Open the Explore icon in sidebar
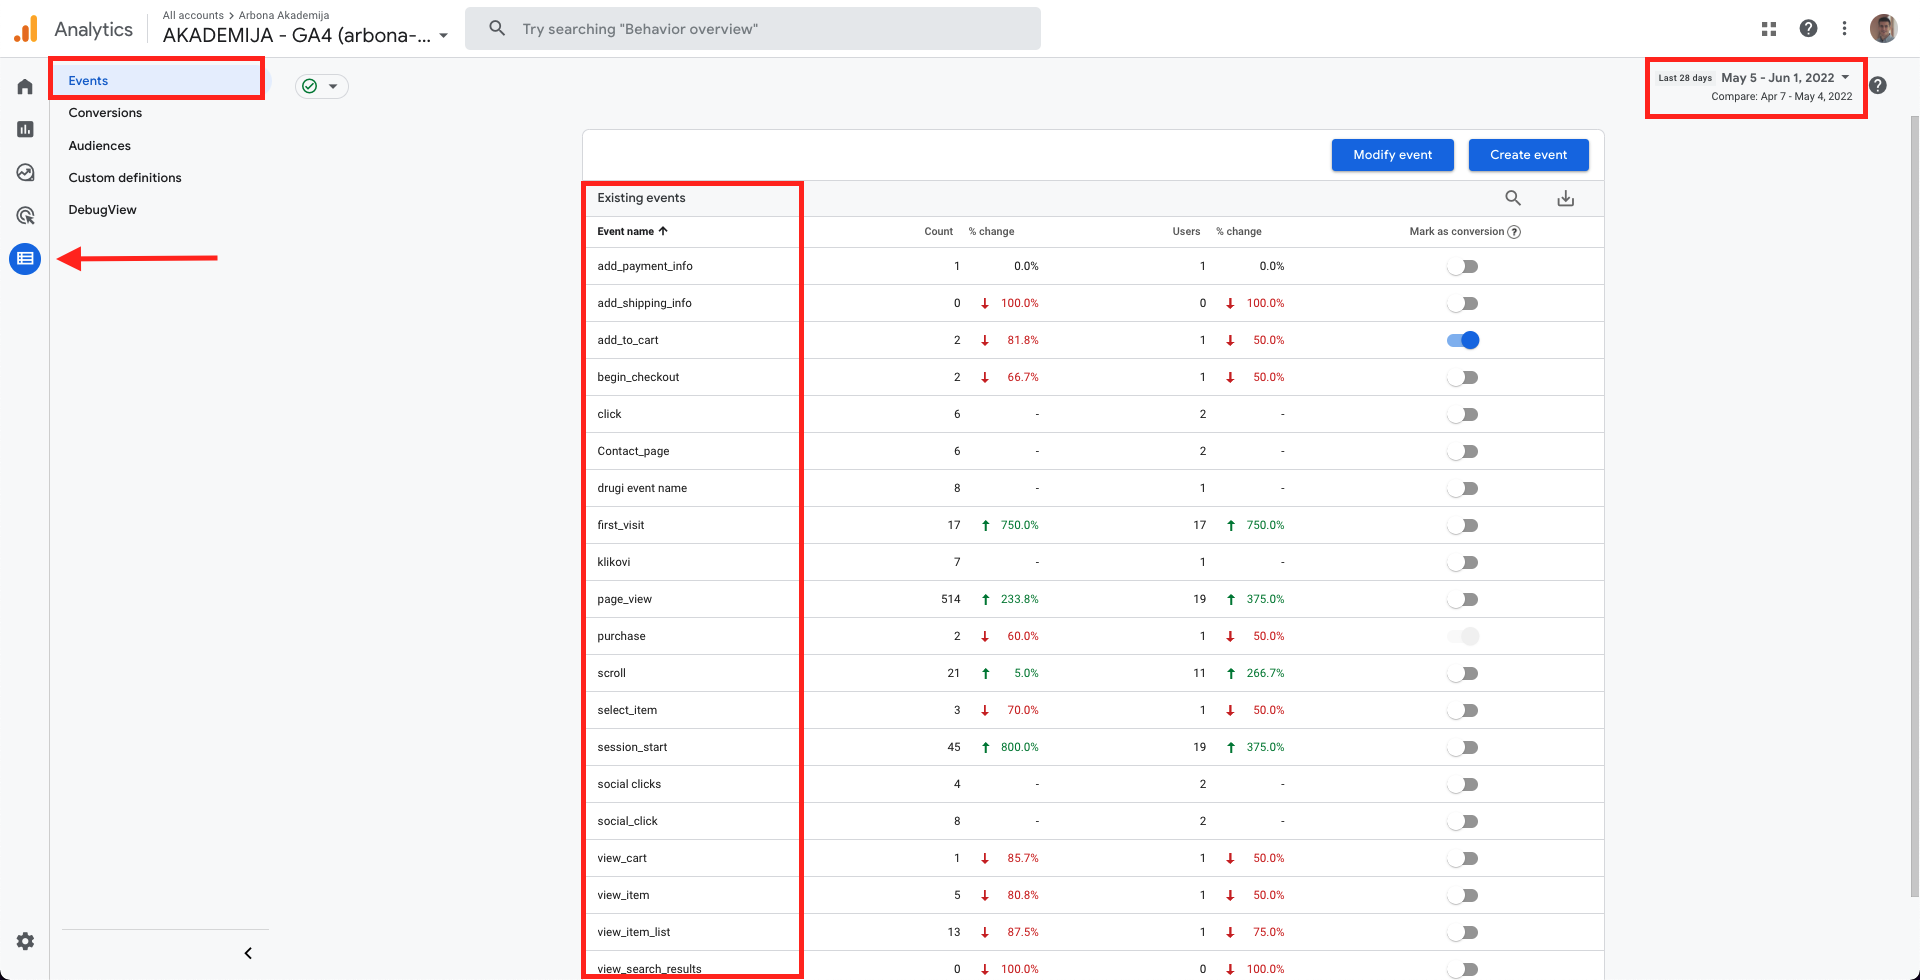Screen dimensions: 1920x980 point(25,172)
